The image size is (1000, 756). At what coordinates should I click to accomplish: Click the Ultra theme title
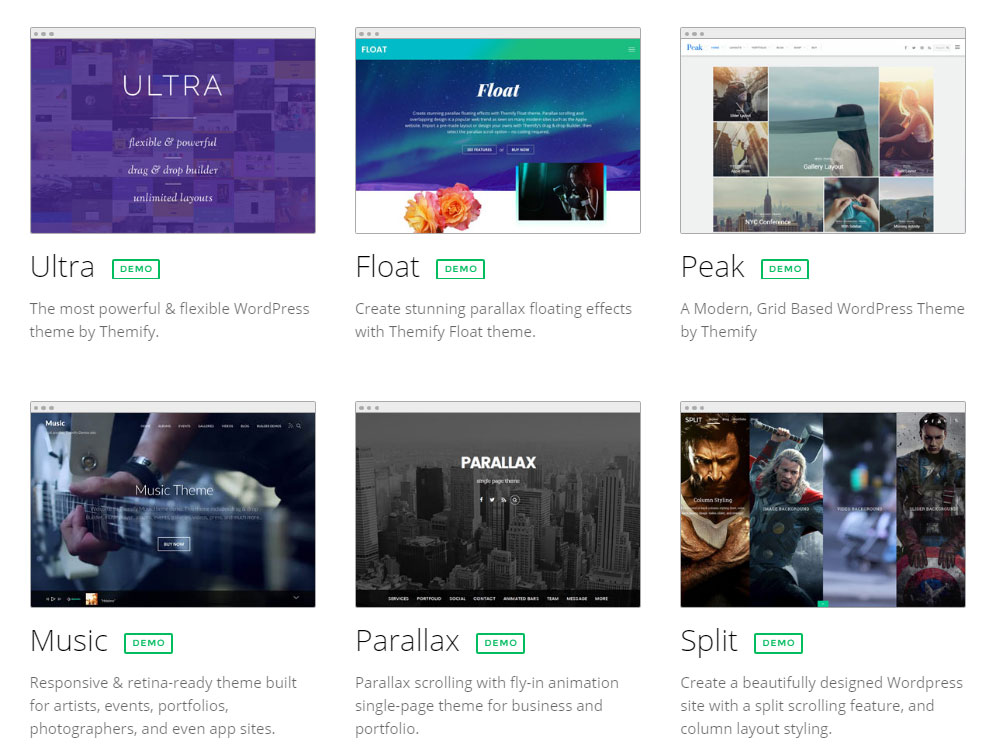(x=62, y=267)
